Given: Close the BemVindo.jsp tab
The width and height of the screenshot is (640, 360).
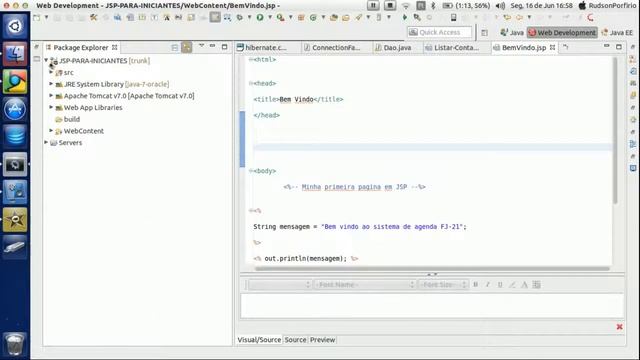Looking at the screenshot, I should (x=553, y=47).
